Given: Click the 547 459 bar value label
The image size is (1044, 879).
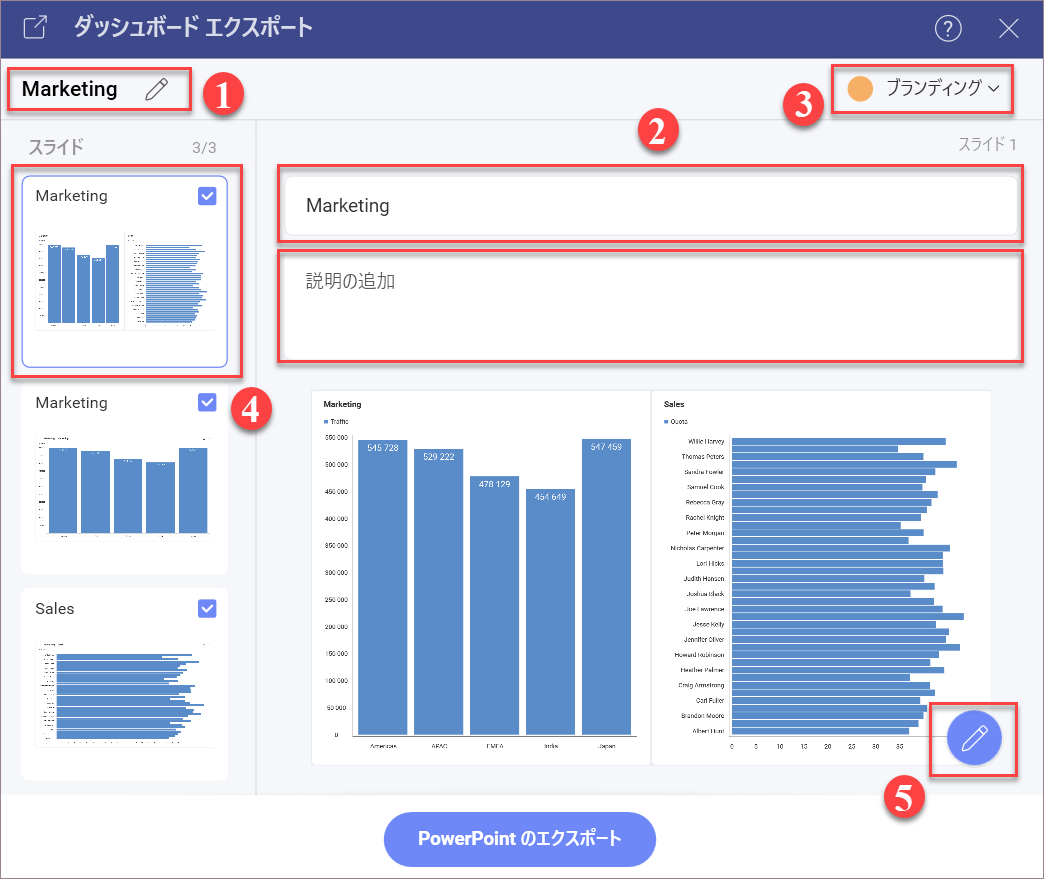Looking at the screenshot, I should 606,447.
